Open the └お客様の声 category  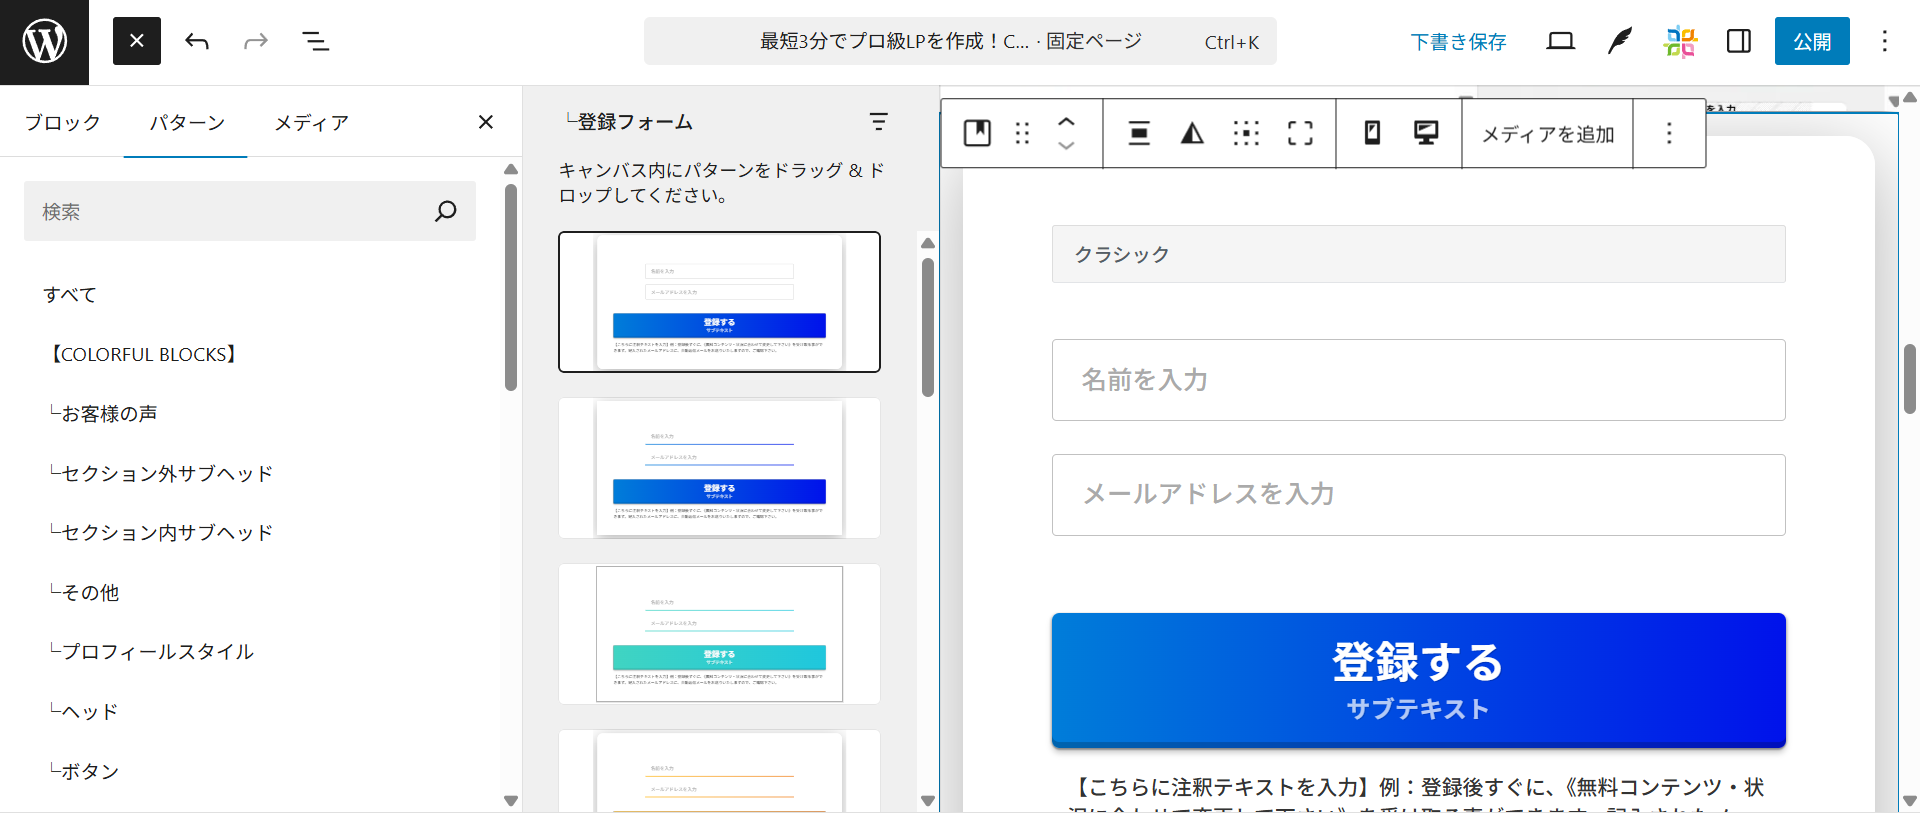click(x=103, y=414)
